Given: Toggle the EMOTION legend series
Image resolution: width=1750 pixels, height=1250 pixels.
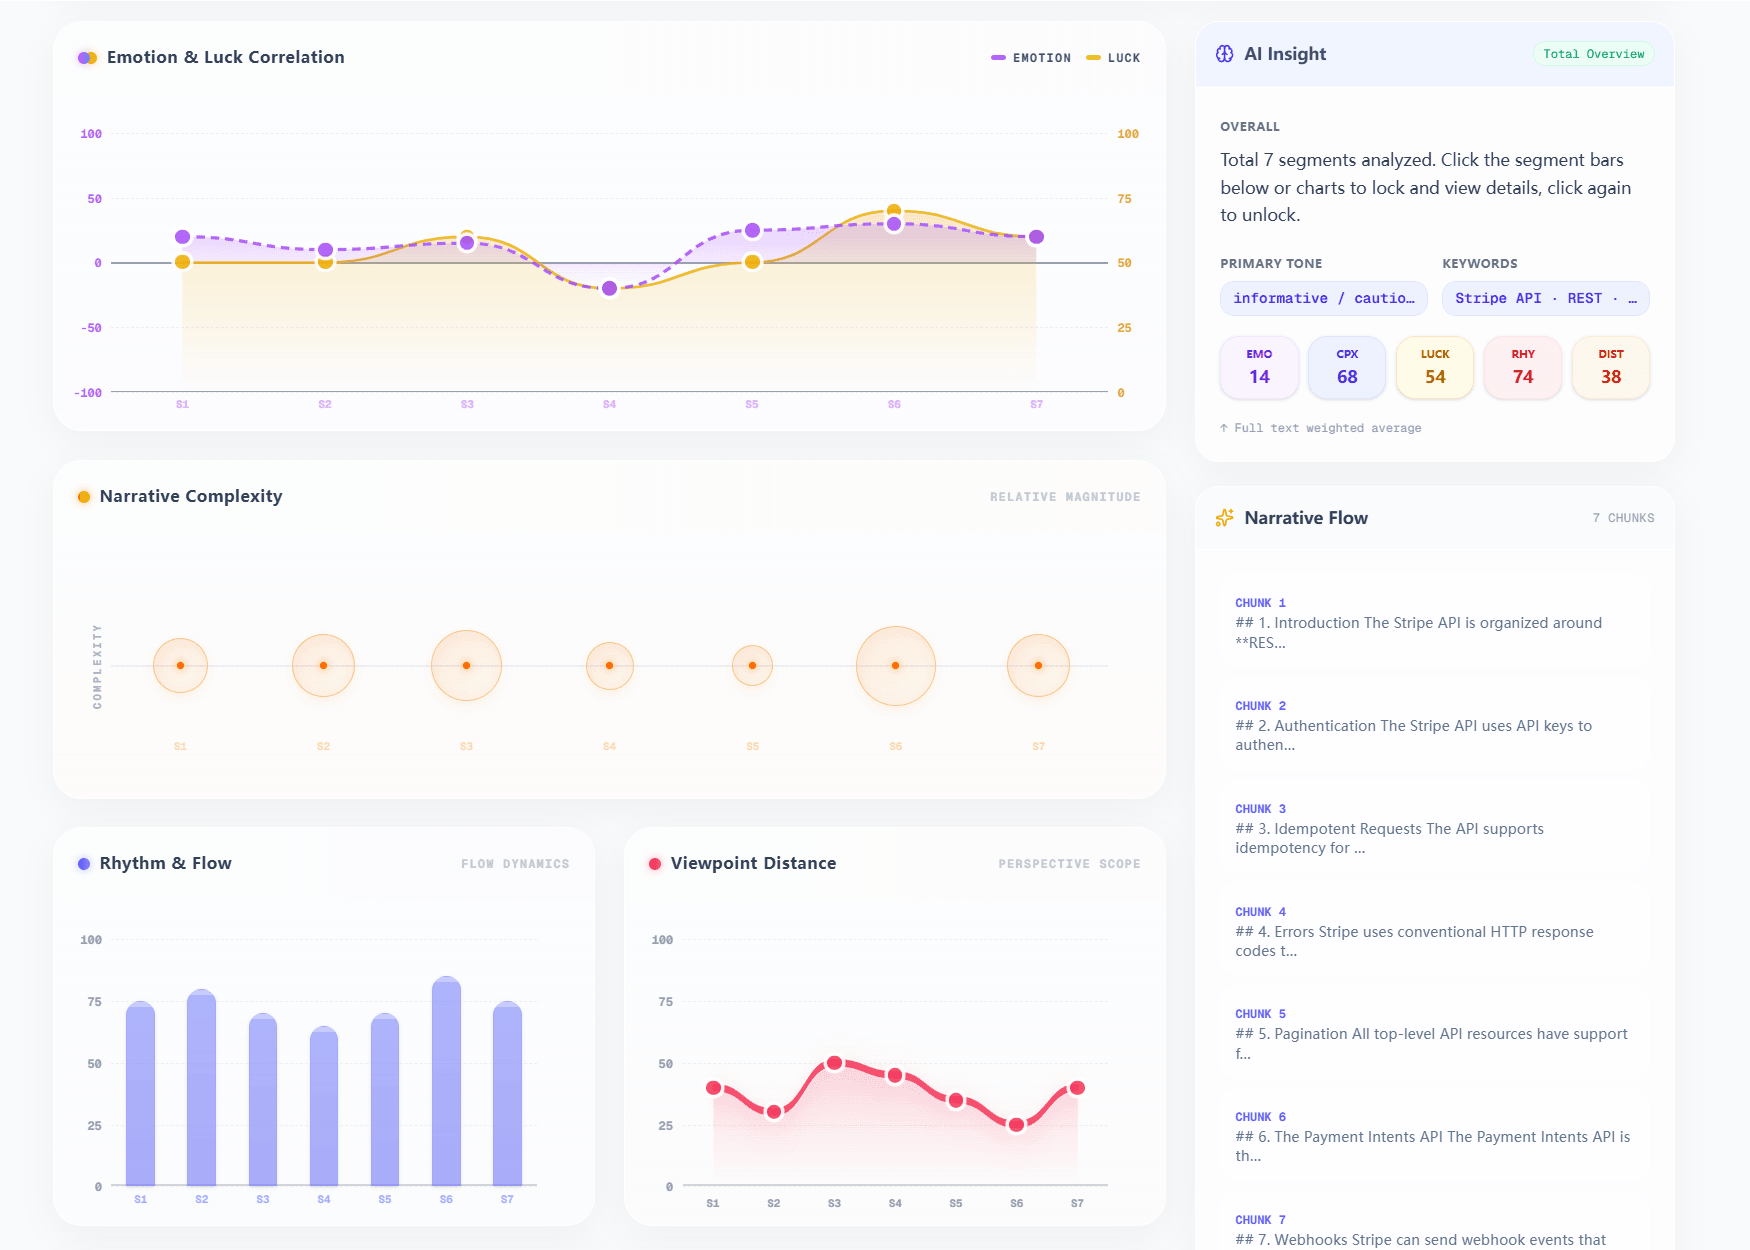Looking at the screenshot, I should pos(1031,58).
